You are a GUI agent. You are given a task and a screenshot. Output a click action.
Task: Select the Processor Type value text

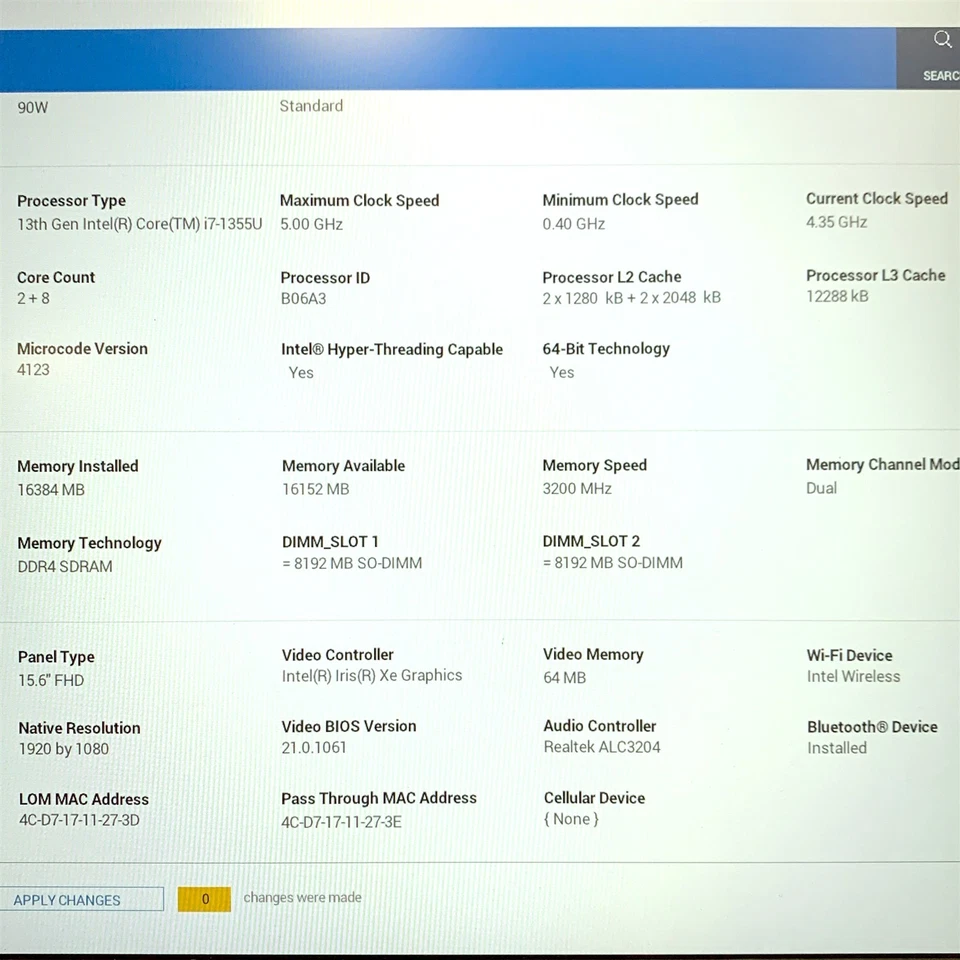[x=139, y=224]
